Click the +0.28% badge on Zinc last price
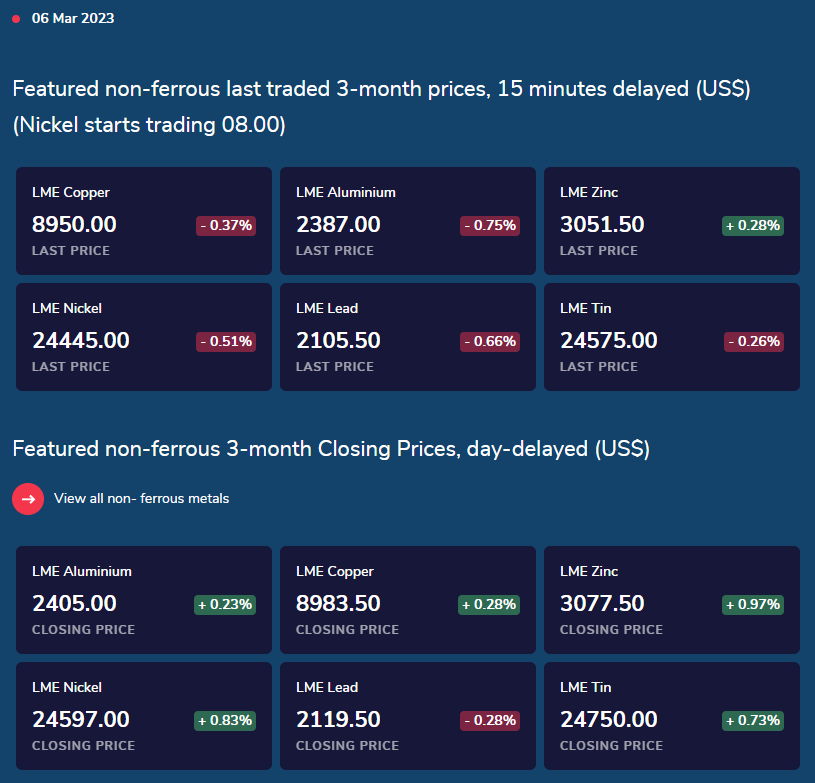This screenshot has width=815, height=783. (x=753, y=226)
